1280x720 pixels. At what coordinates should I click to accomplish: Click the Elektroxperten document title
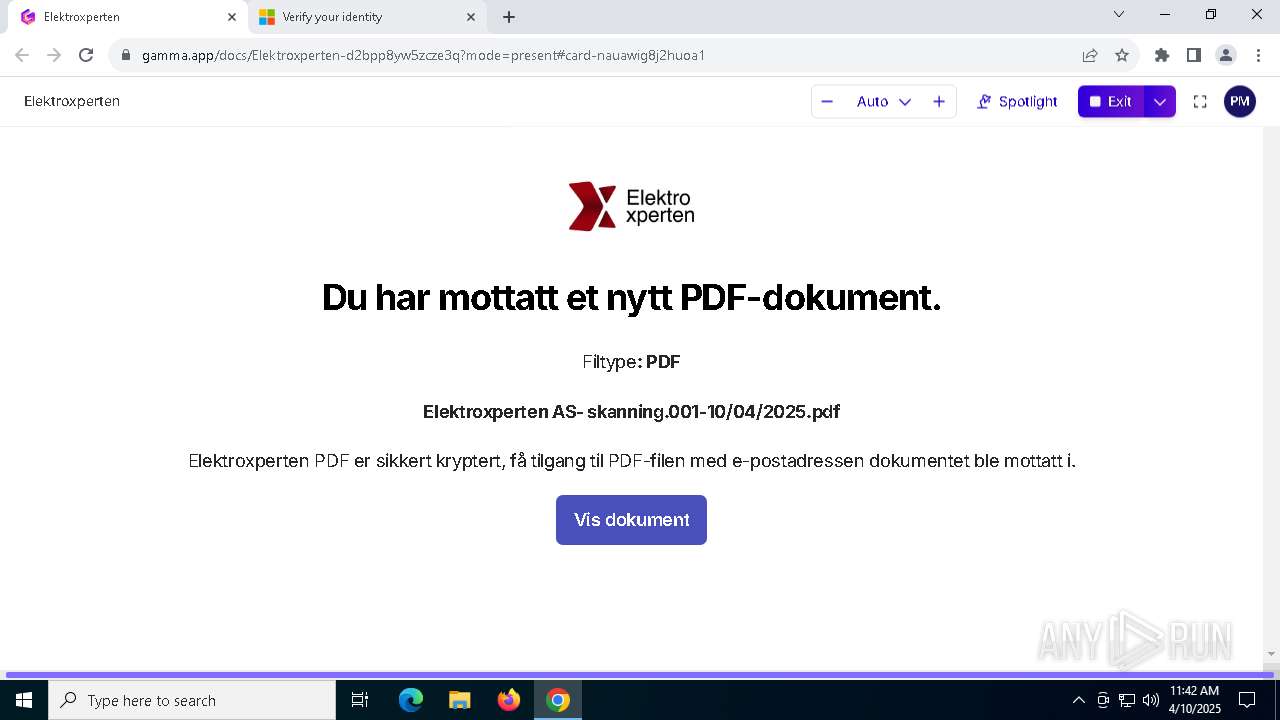click(x=72, y=101)
